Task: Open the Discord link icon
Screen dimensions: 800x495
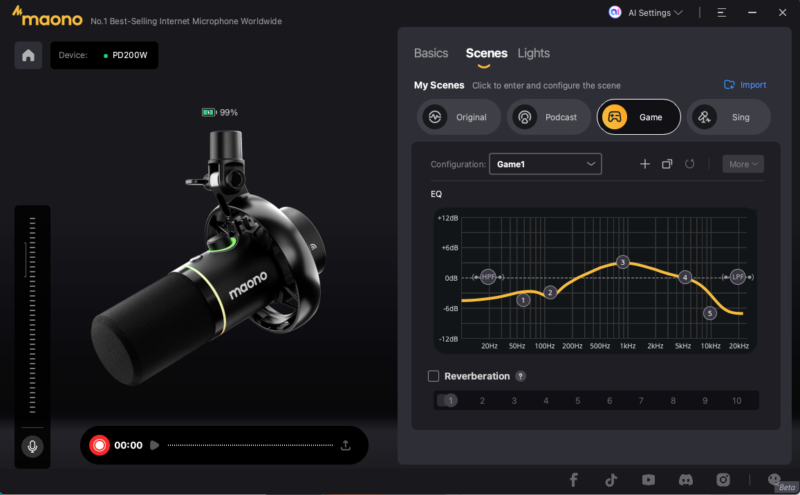Action: coord(686,480)
